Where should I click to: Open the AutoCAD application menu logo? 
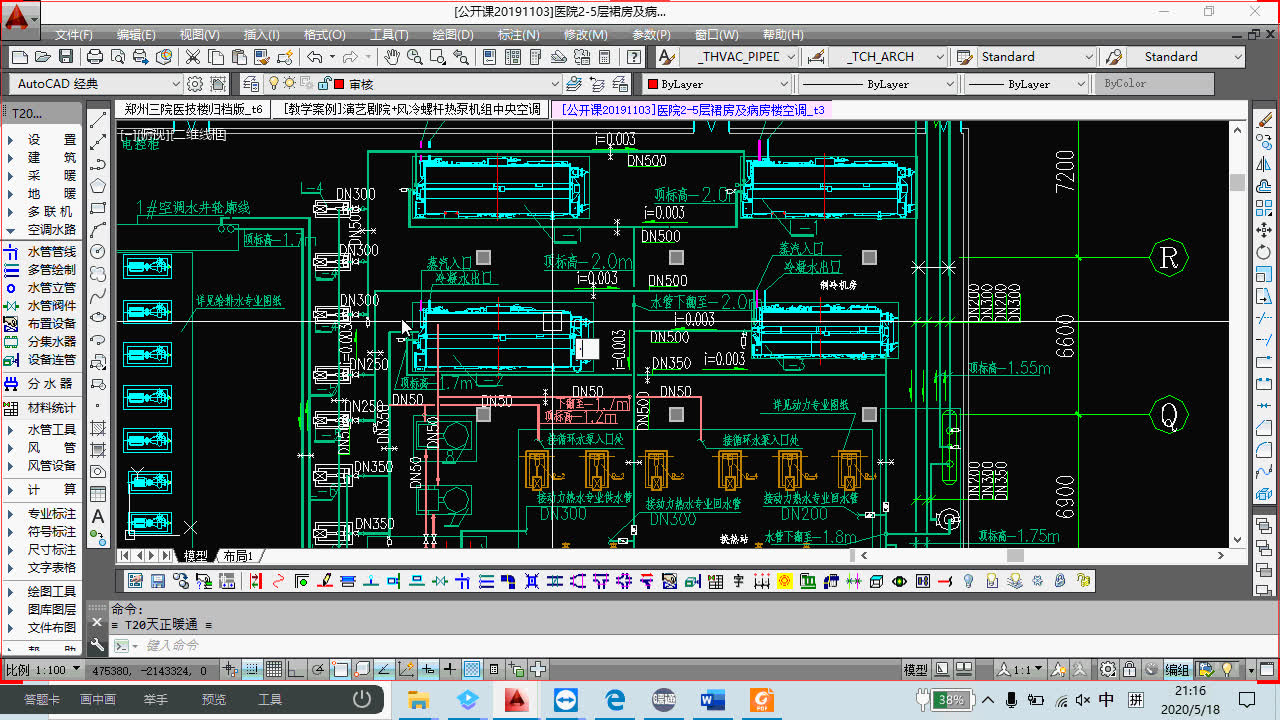tap(20, 19)
